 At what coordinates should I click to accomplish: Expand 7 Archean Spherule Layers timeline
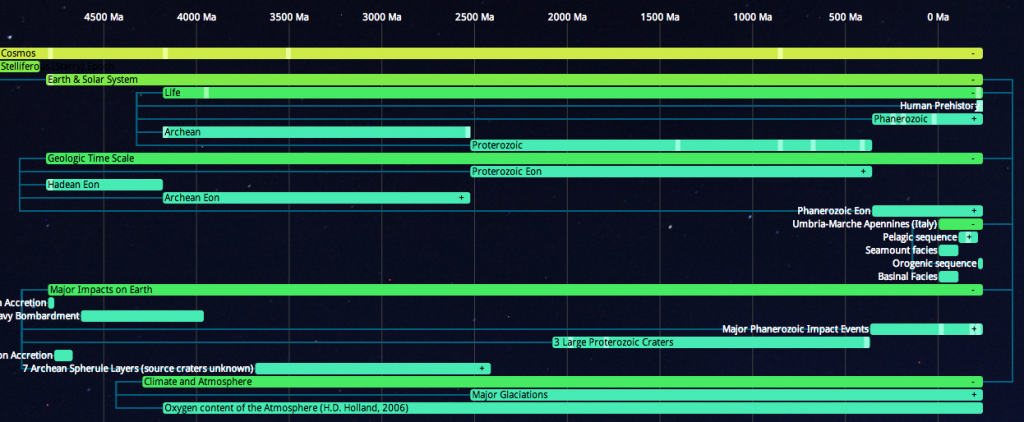482,368
